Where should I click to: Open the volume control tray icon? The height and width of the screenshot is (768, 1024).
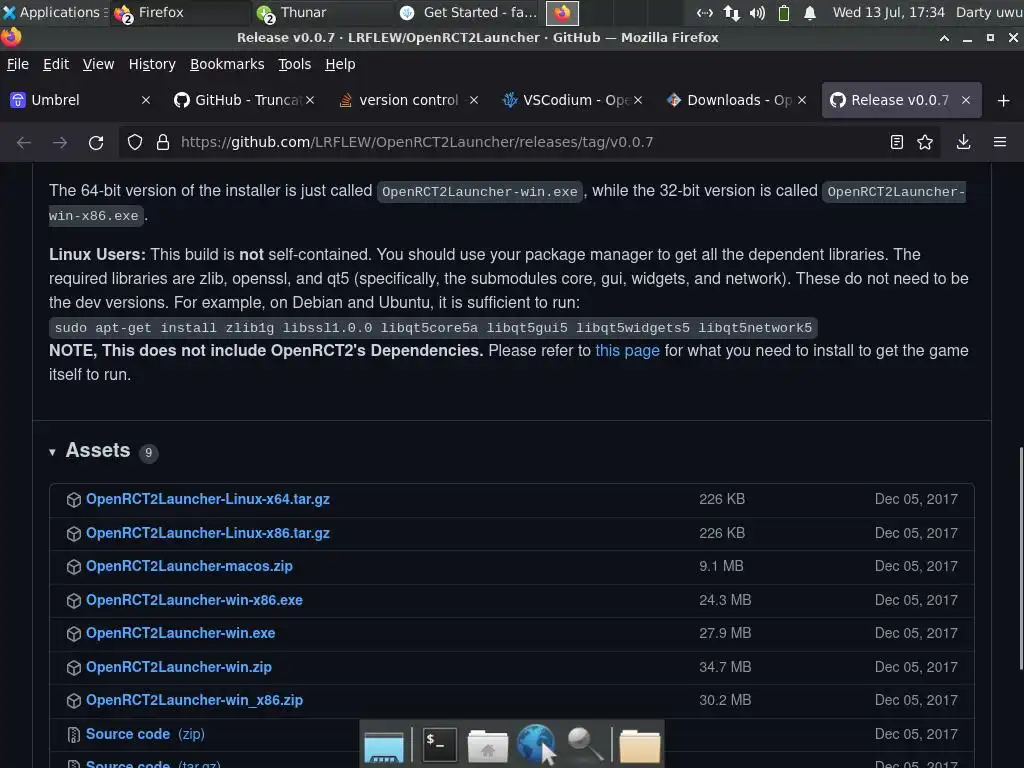tap(758, 12)
